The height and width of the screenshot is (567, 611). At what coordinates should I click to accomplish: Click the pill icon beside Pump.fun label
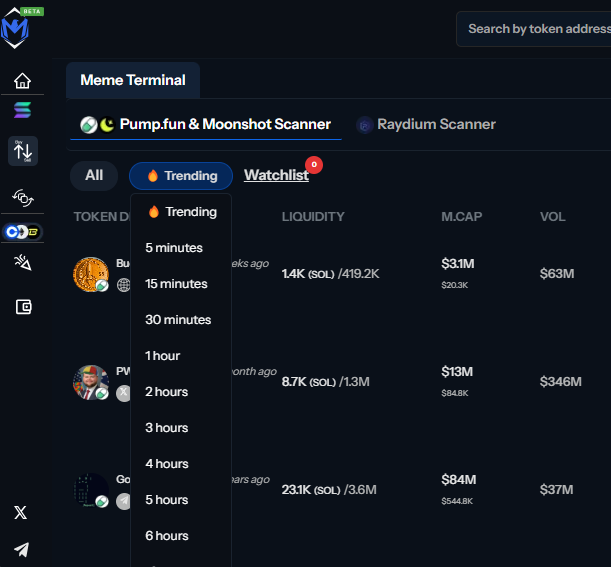click(88, 125)
